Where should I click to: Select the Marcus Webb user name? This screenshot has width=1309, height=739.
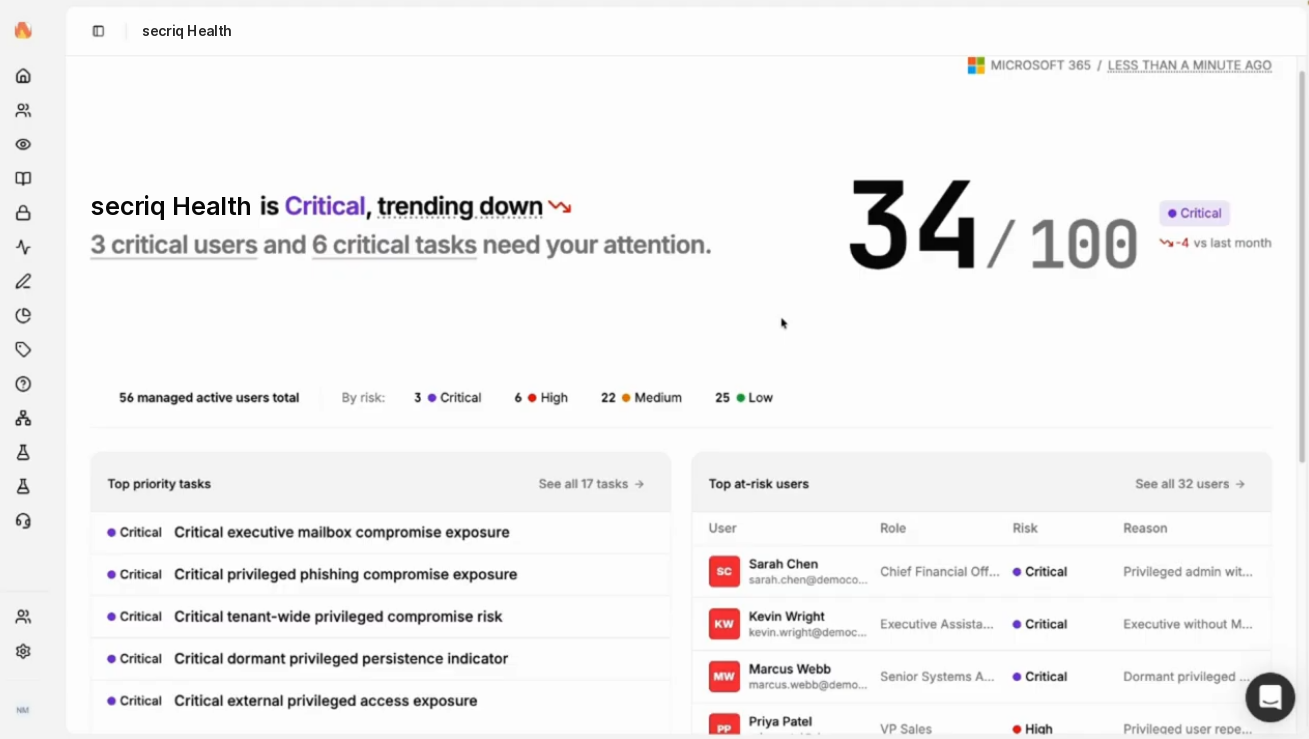[x=790, y=669]
